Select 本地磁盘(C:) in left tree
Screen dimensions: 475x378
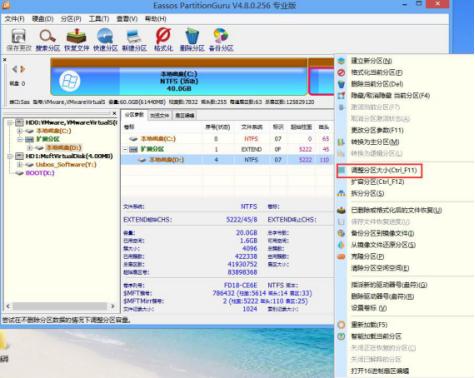pos(54,131)
